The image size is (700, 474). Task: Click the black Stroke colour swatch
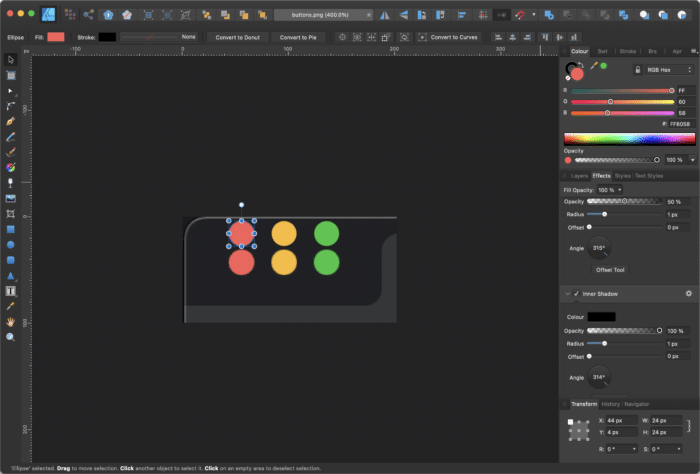(x=107, y=37)
